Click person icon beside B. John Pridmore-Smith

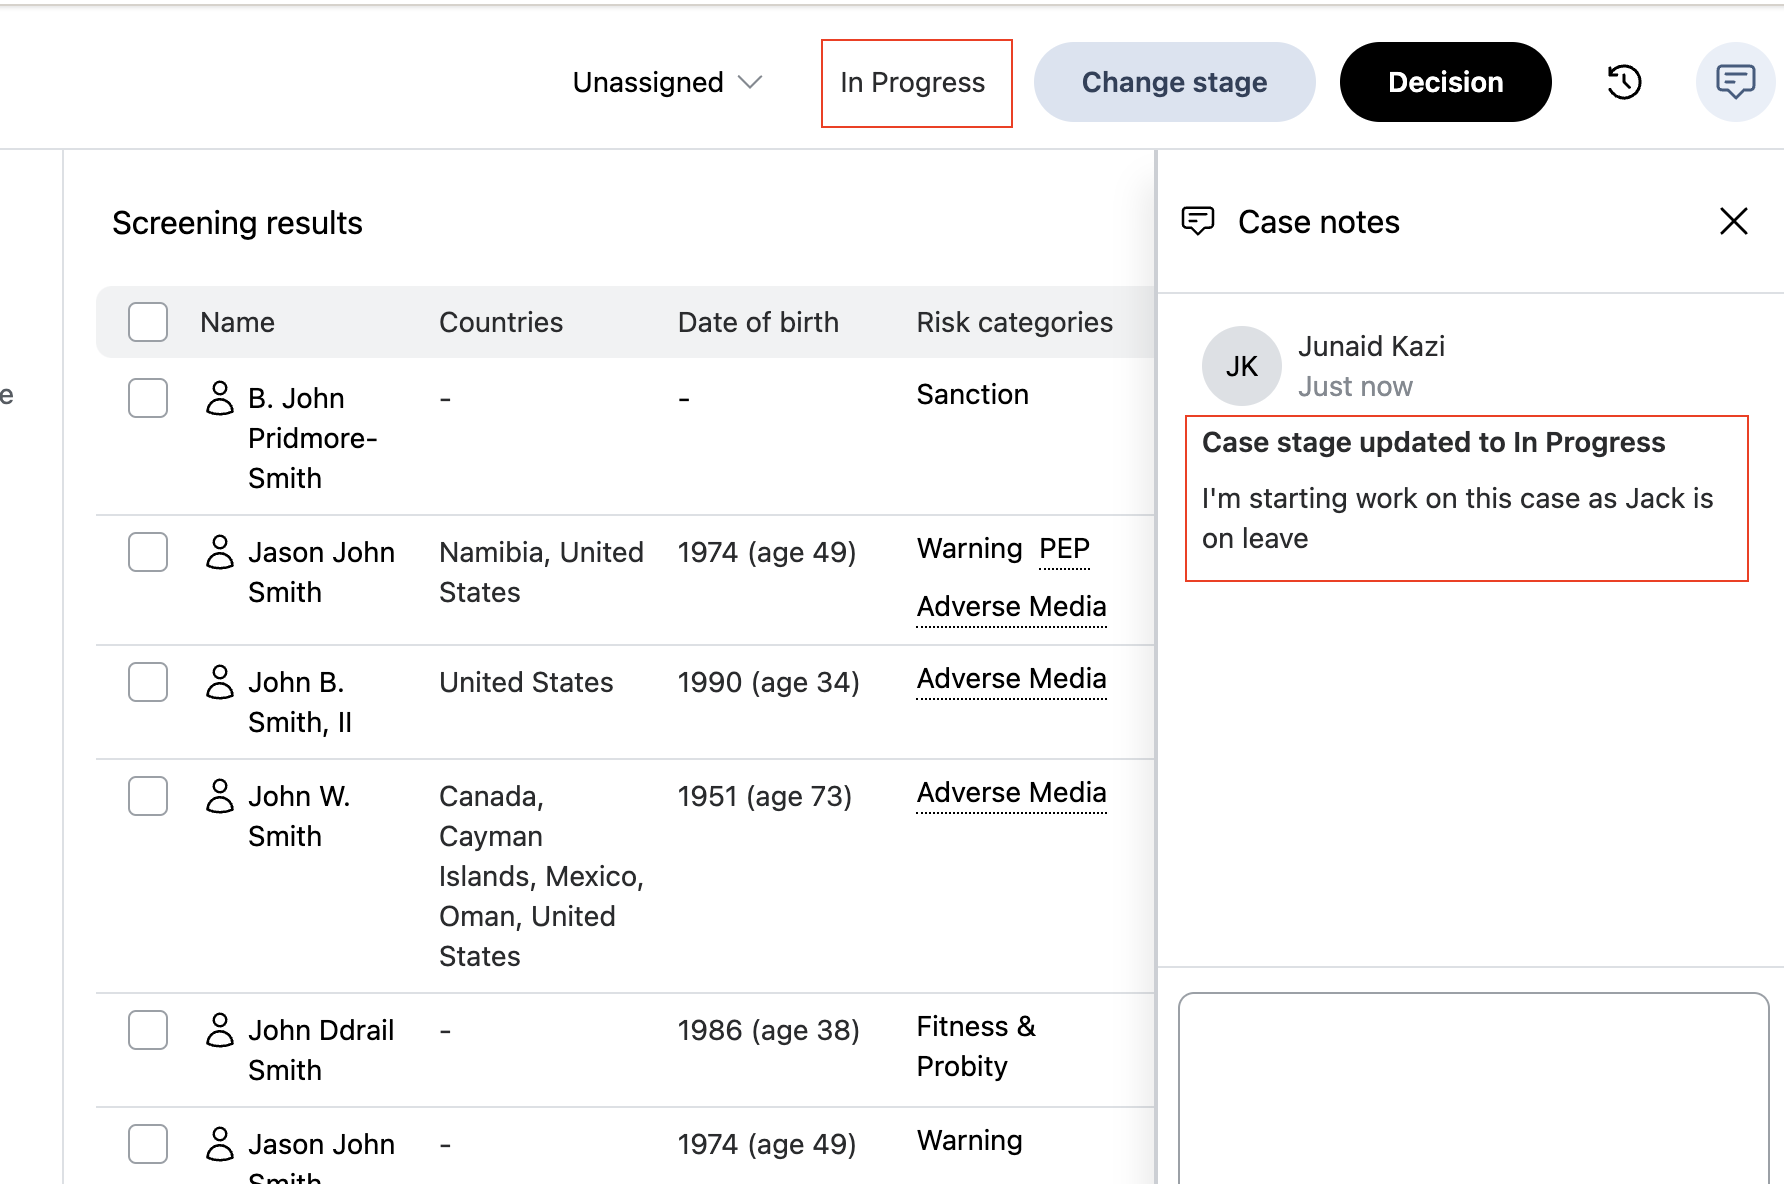(x=220, y=398)
